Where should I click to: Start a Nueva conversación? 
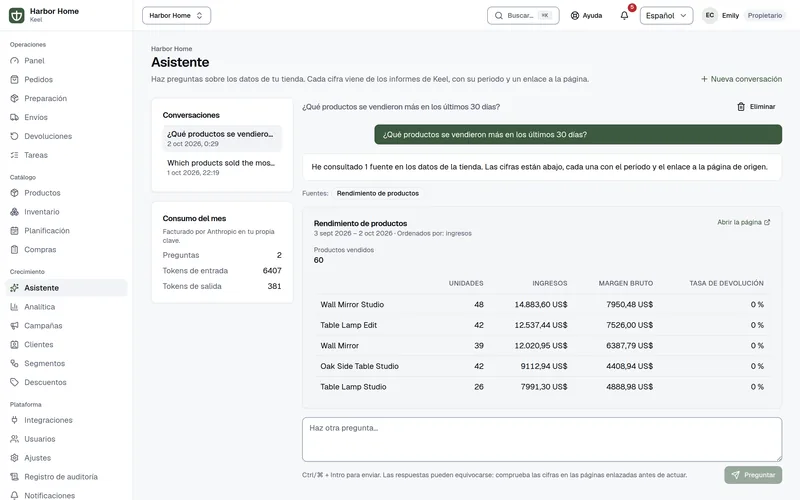pos(741,79)
